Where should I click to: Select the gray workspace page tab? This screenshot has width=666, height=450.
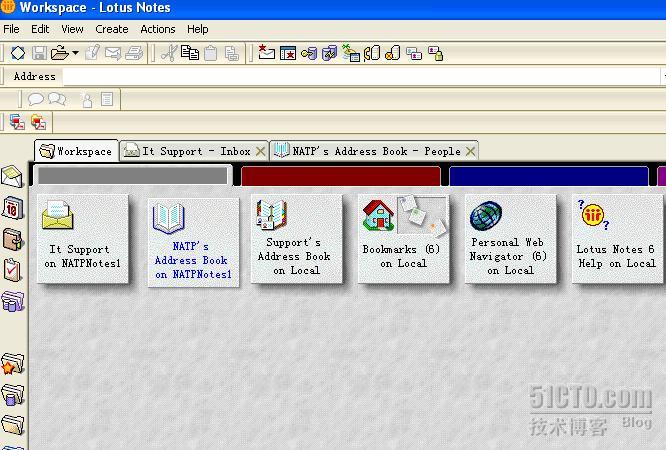pos(133,175)
